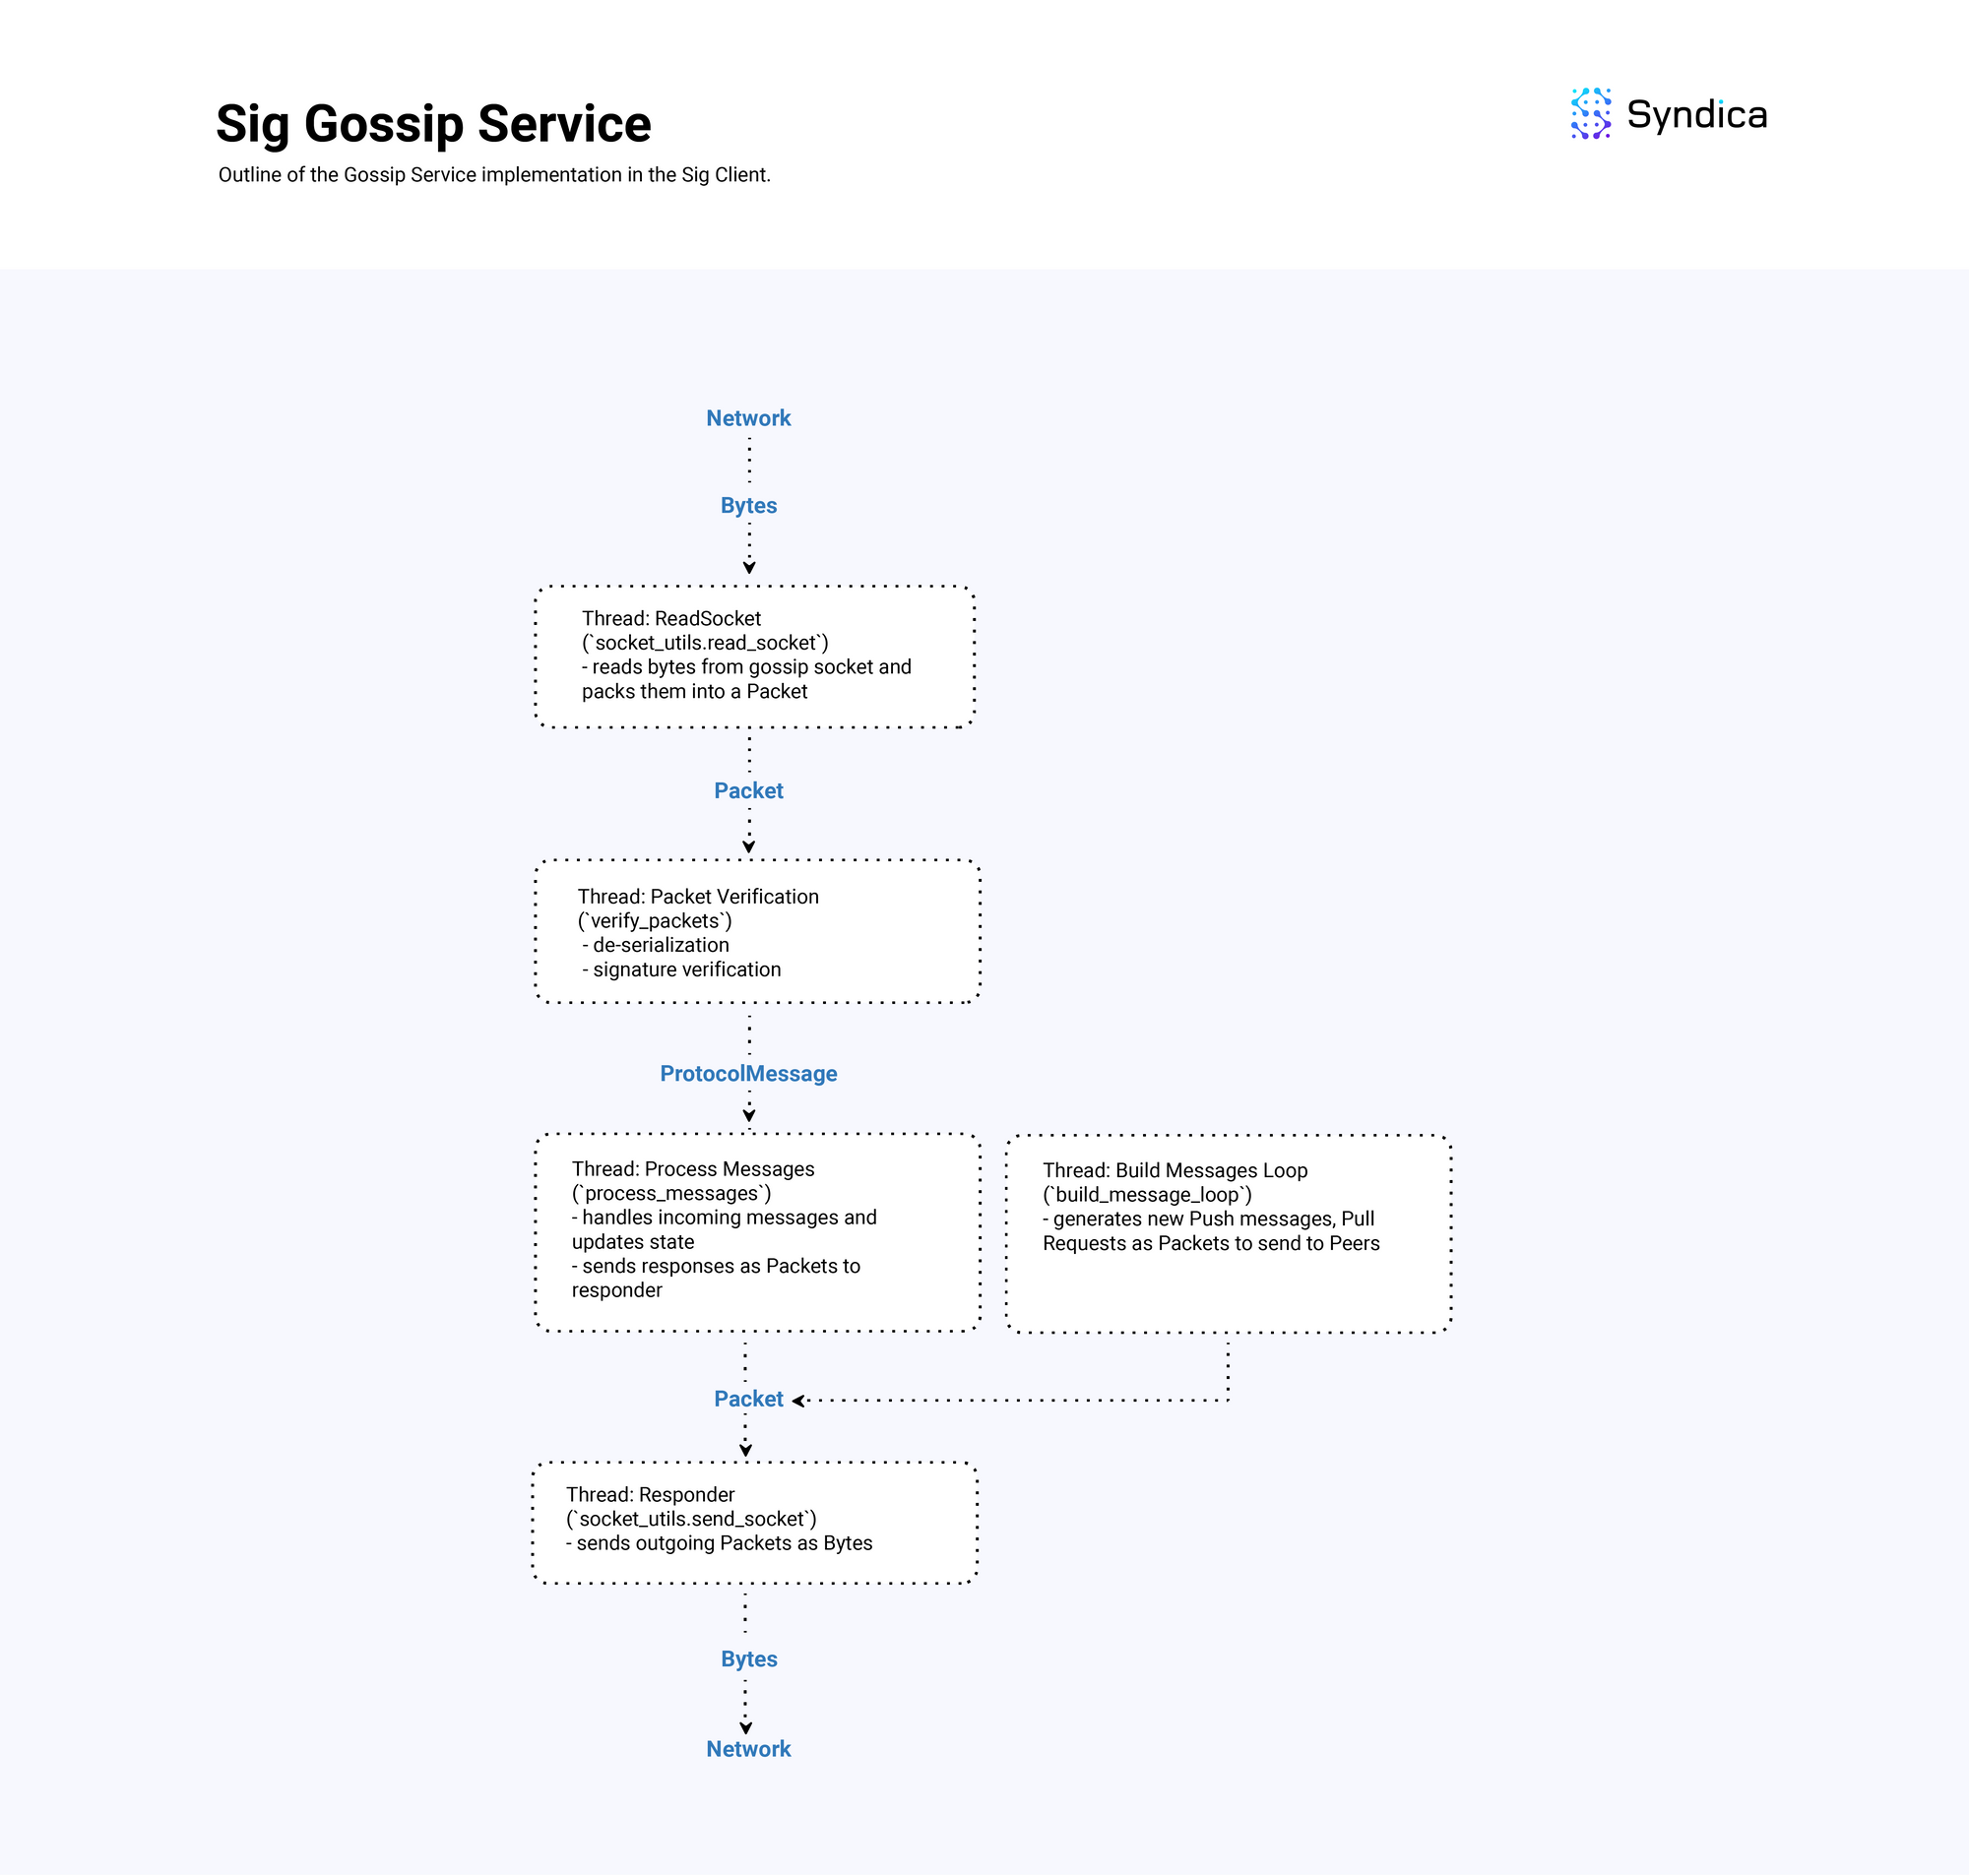
Task: Click the Packet label under ReadSocket
Action: (x=748, y=791)
